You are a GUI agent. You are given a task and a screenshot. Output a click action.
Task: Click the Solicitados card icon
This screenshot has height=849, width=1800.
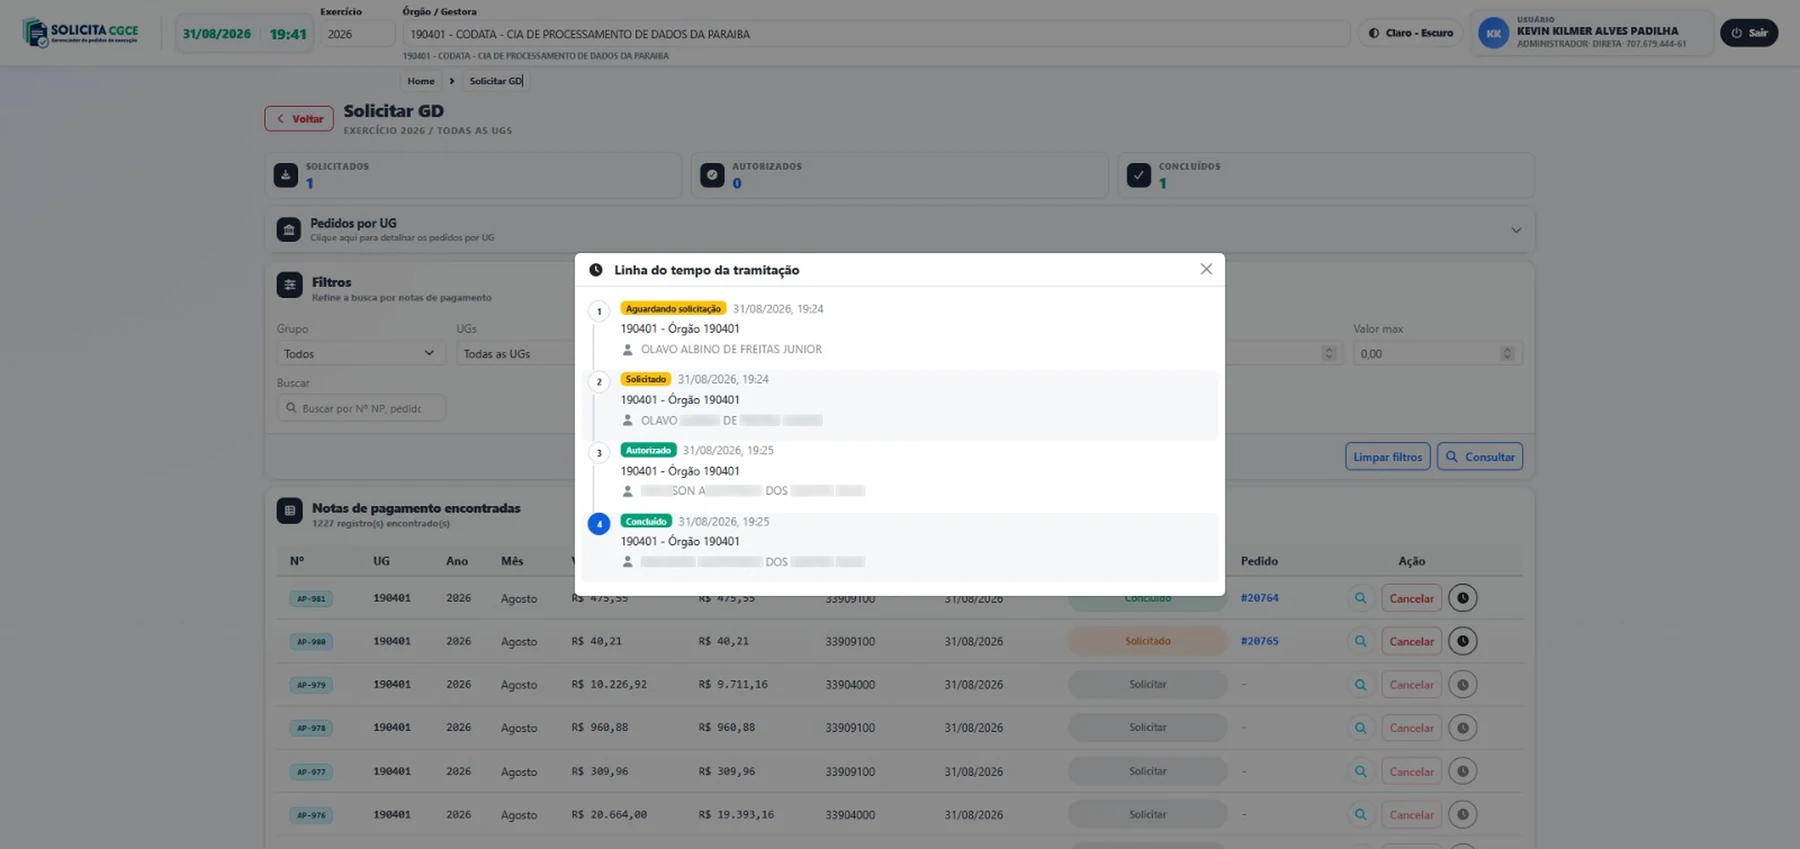(x=286, y=175)
